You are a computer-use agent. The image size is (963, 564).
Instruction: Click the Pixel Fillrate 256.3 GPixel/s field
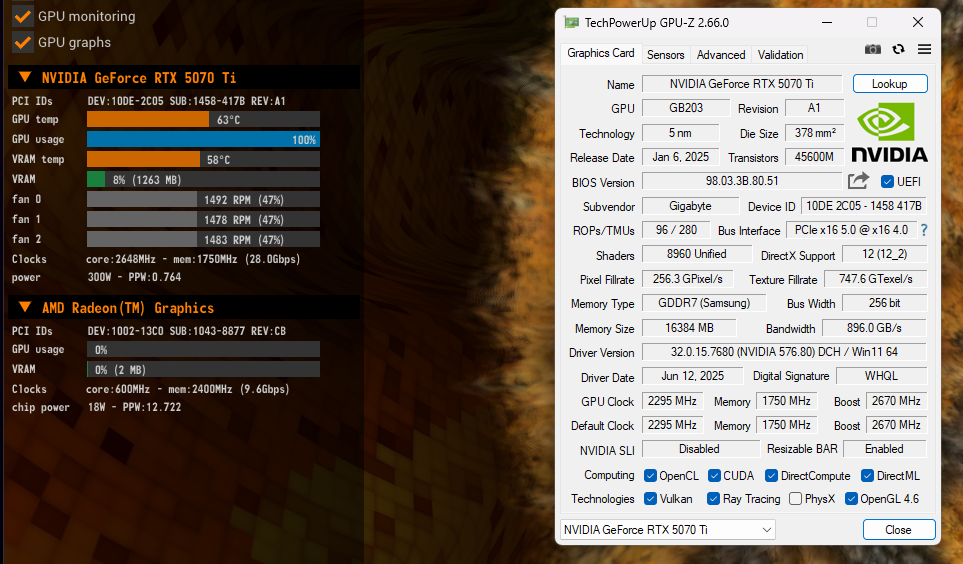tap(688, 279)
